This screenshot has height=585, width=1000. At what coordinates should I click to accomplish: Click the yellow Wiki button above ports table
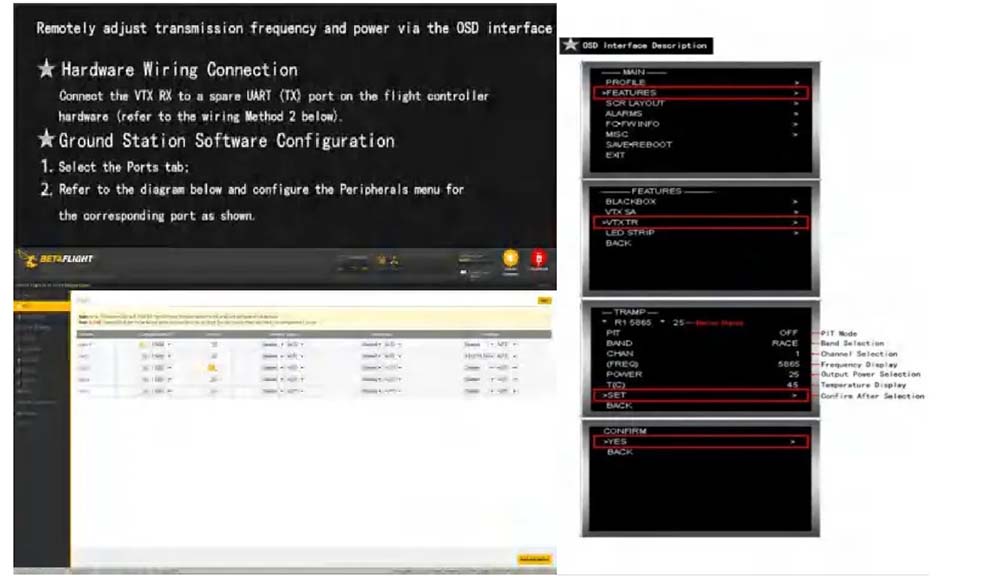544,299
